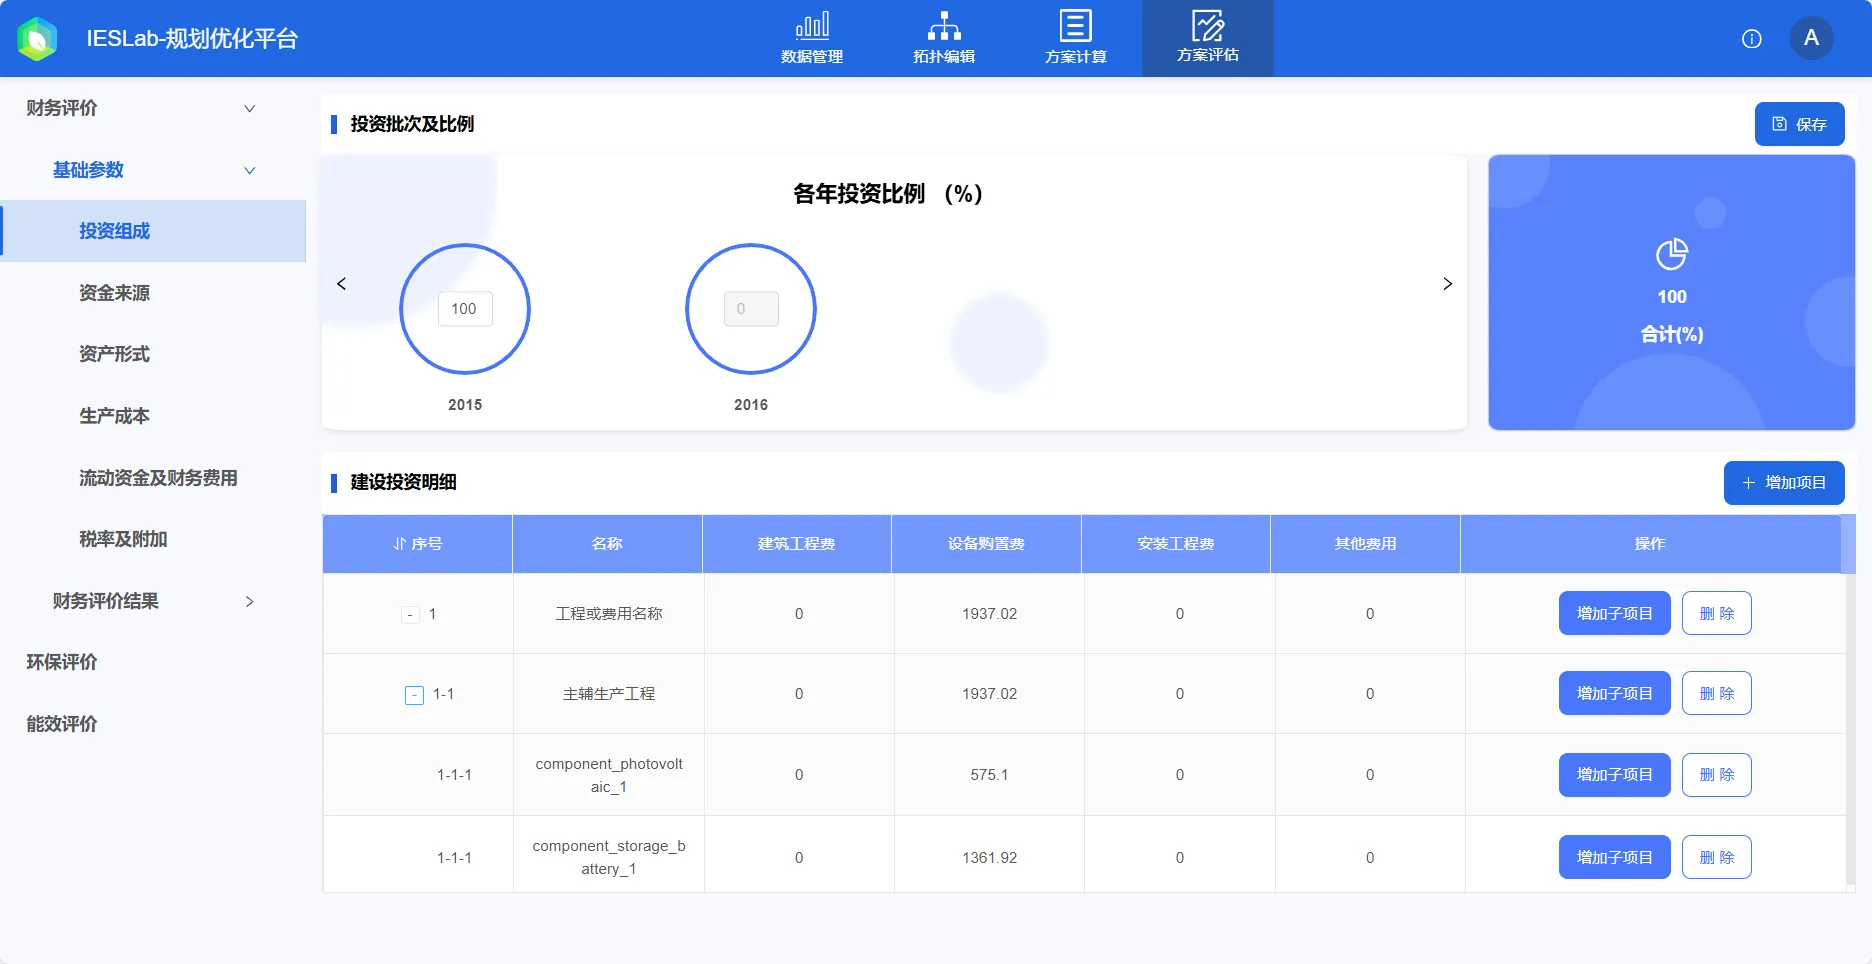Click the sort icon beside 序号
The height and width of the screenshot is (964, 1872).
tap(399, 544)
